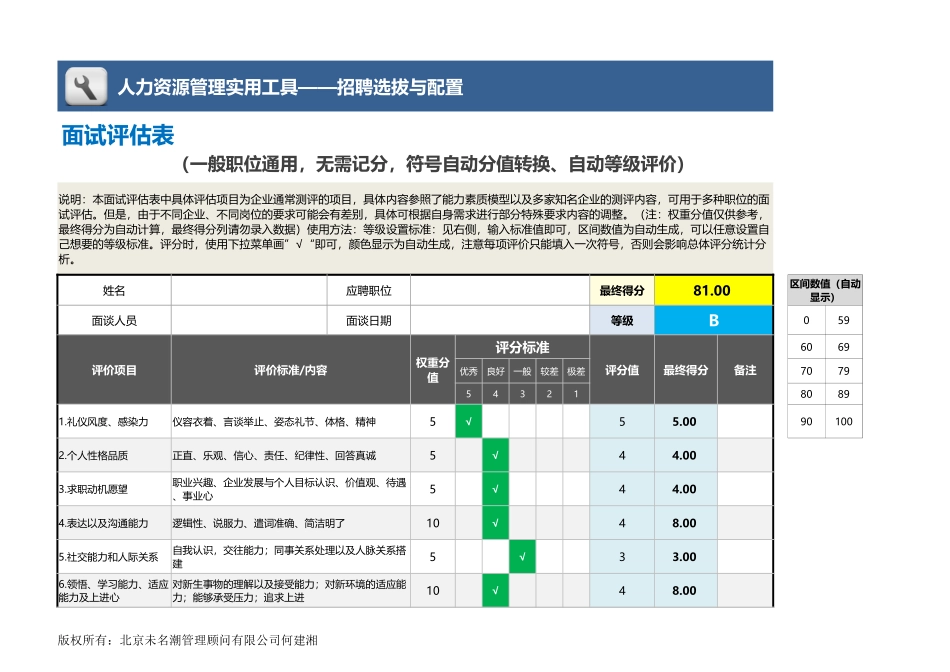Image resolution: width=950 pixels, height=672 pixels.
Task: Select the yellow 最终得分 cell showing 81.00
Action: pos(712,290)
